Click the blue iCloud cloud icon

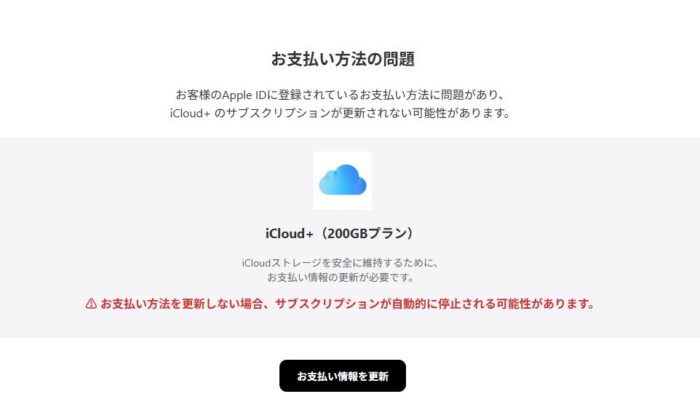coord(342,180)
